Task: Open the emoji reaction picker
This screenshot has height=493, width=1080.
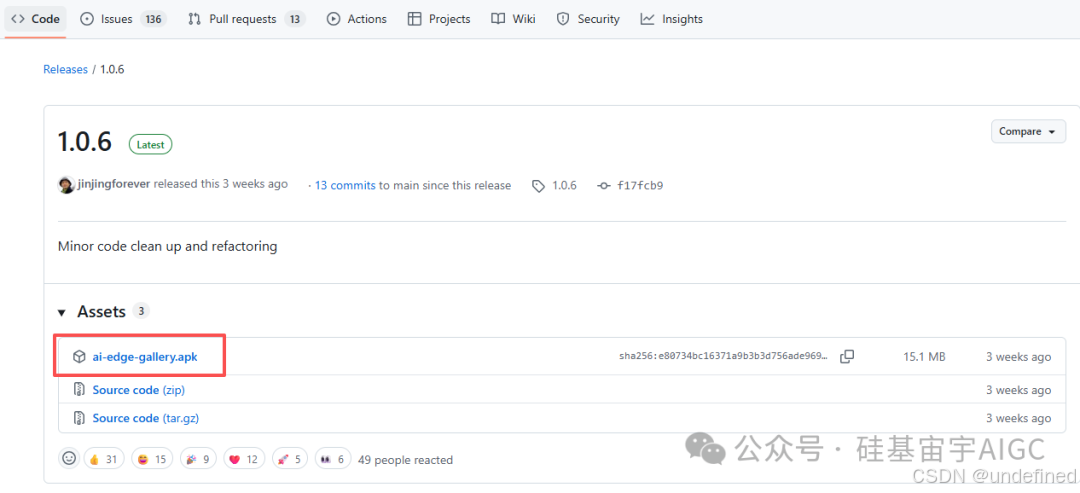Action: (69, 458)
